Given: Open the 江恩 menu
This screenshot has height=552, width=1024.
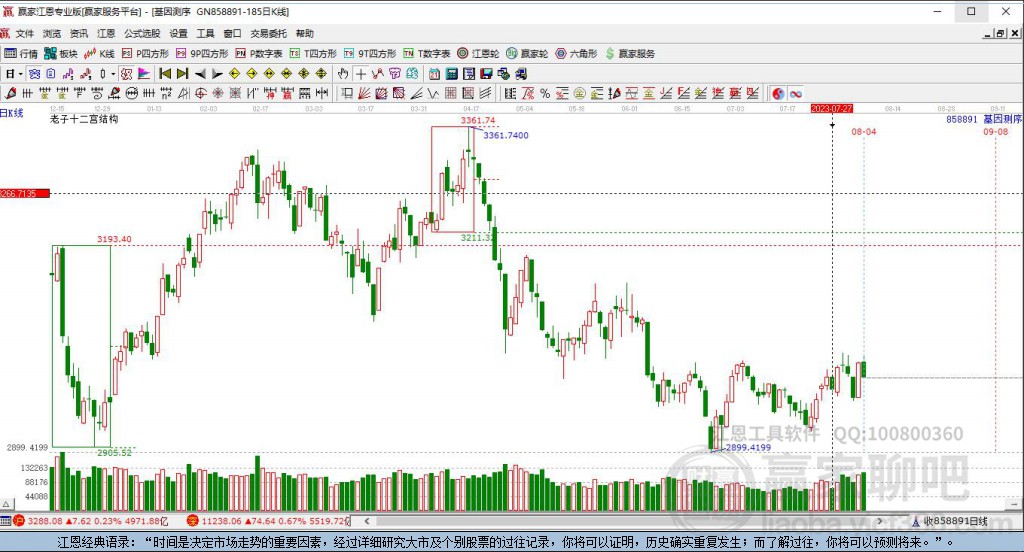Looking at the screenshot, I should [x=106, y=33].
